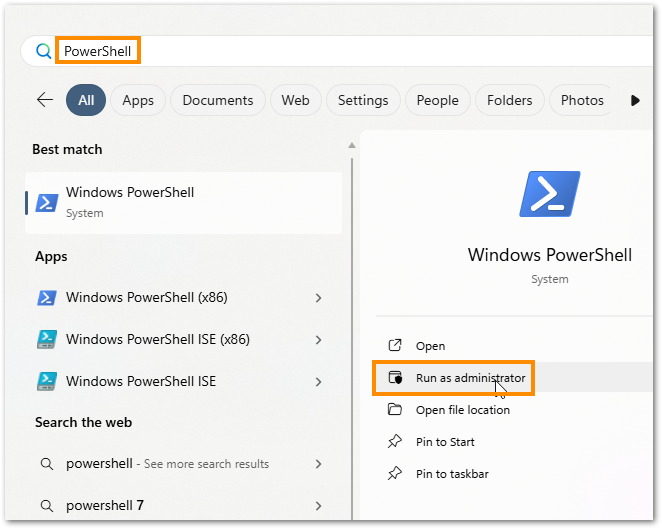The height and width of the screenshot is (529, 662).
Task: Click the search magnifier icon in search box
Action: tap(43, 51)
